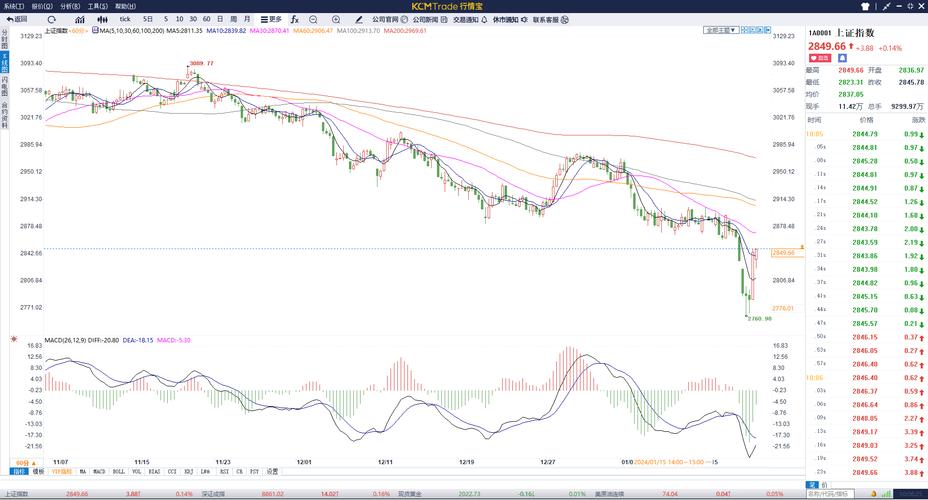Click the first chart layout icon beside 全部主图
Image resolution: width=928 pixels, height=500 pixels.
[745, 30]
